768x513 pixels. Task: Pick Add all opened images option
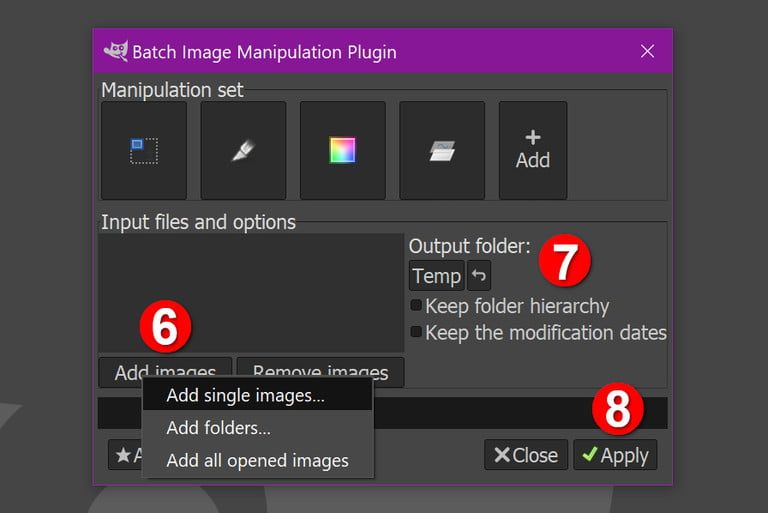tap(257, 460)
